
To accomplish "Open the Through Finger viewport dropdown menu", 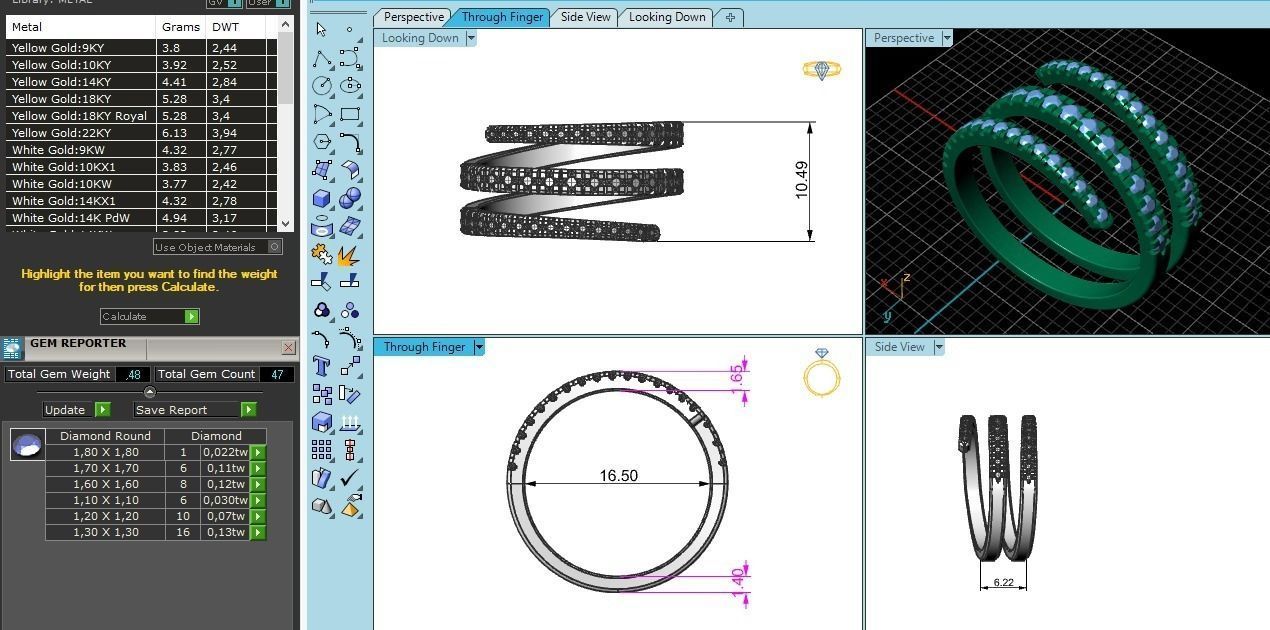I will click(479, 347).
